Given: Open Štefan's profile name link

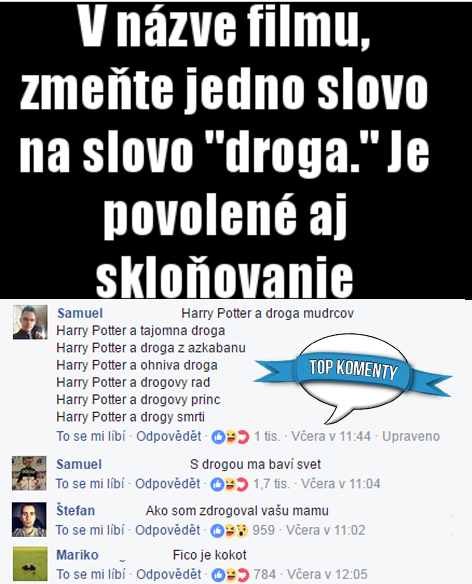Looking at the screenshot, I should pyautogui.click(x=76, y=510).
